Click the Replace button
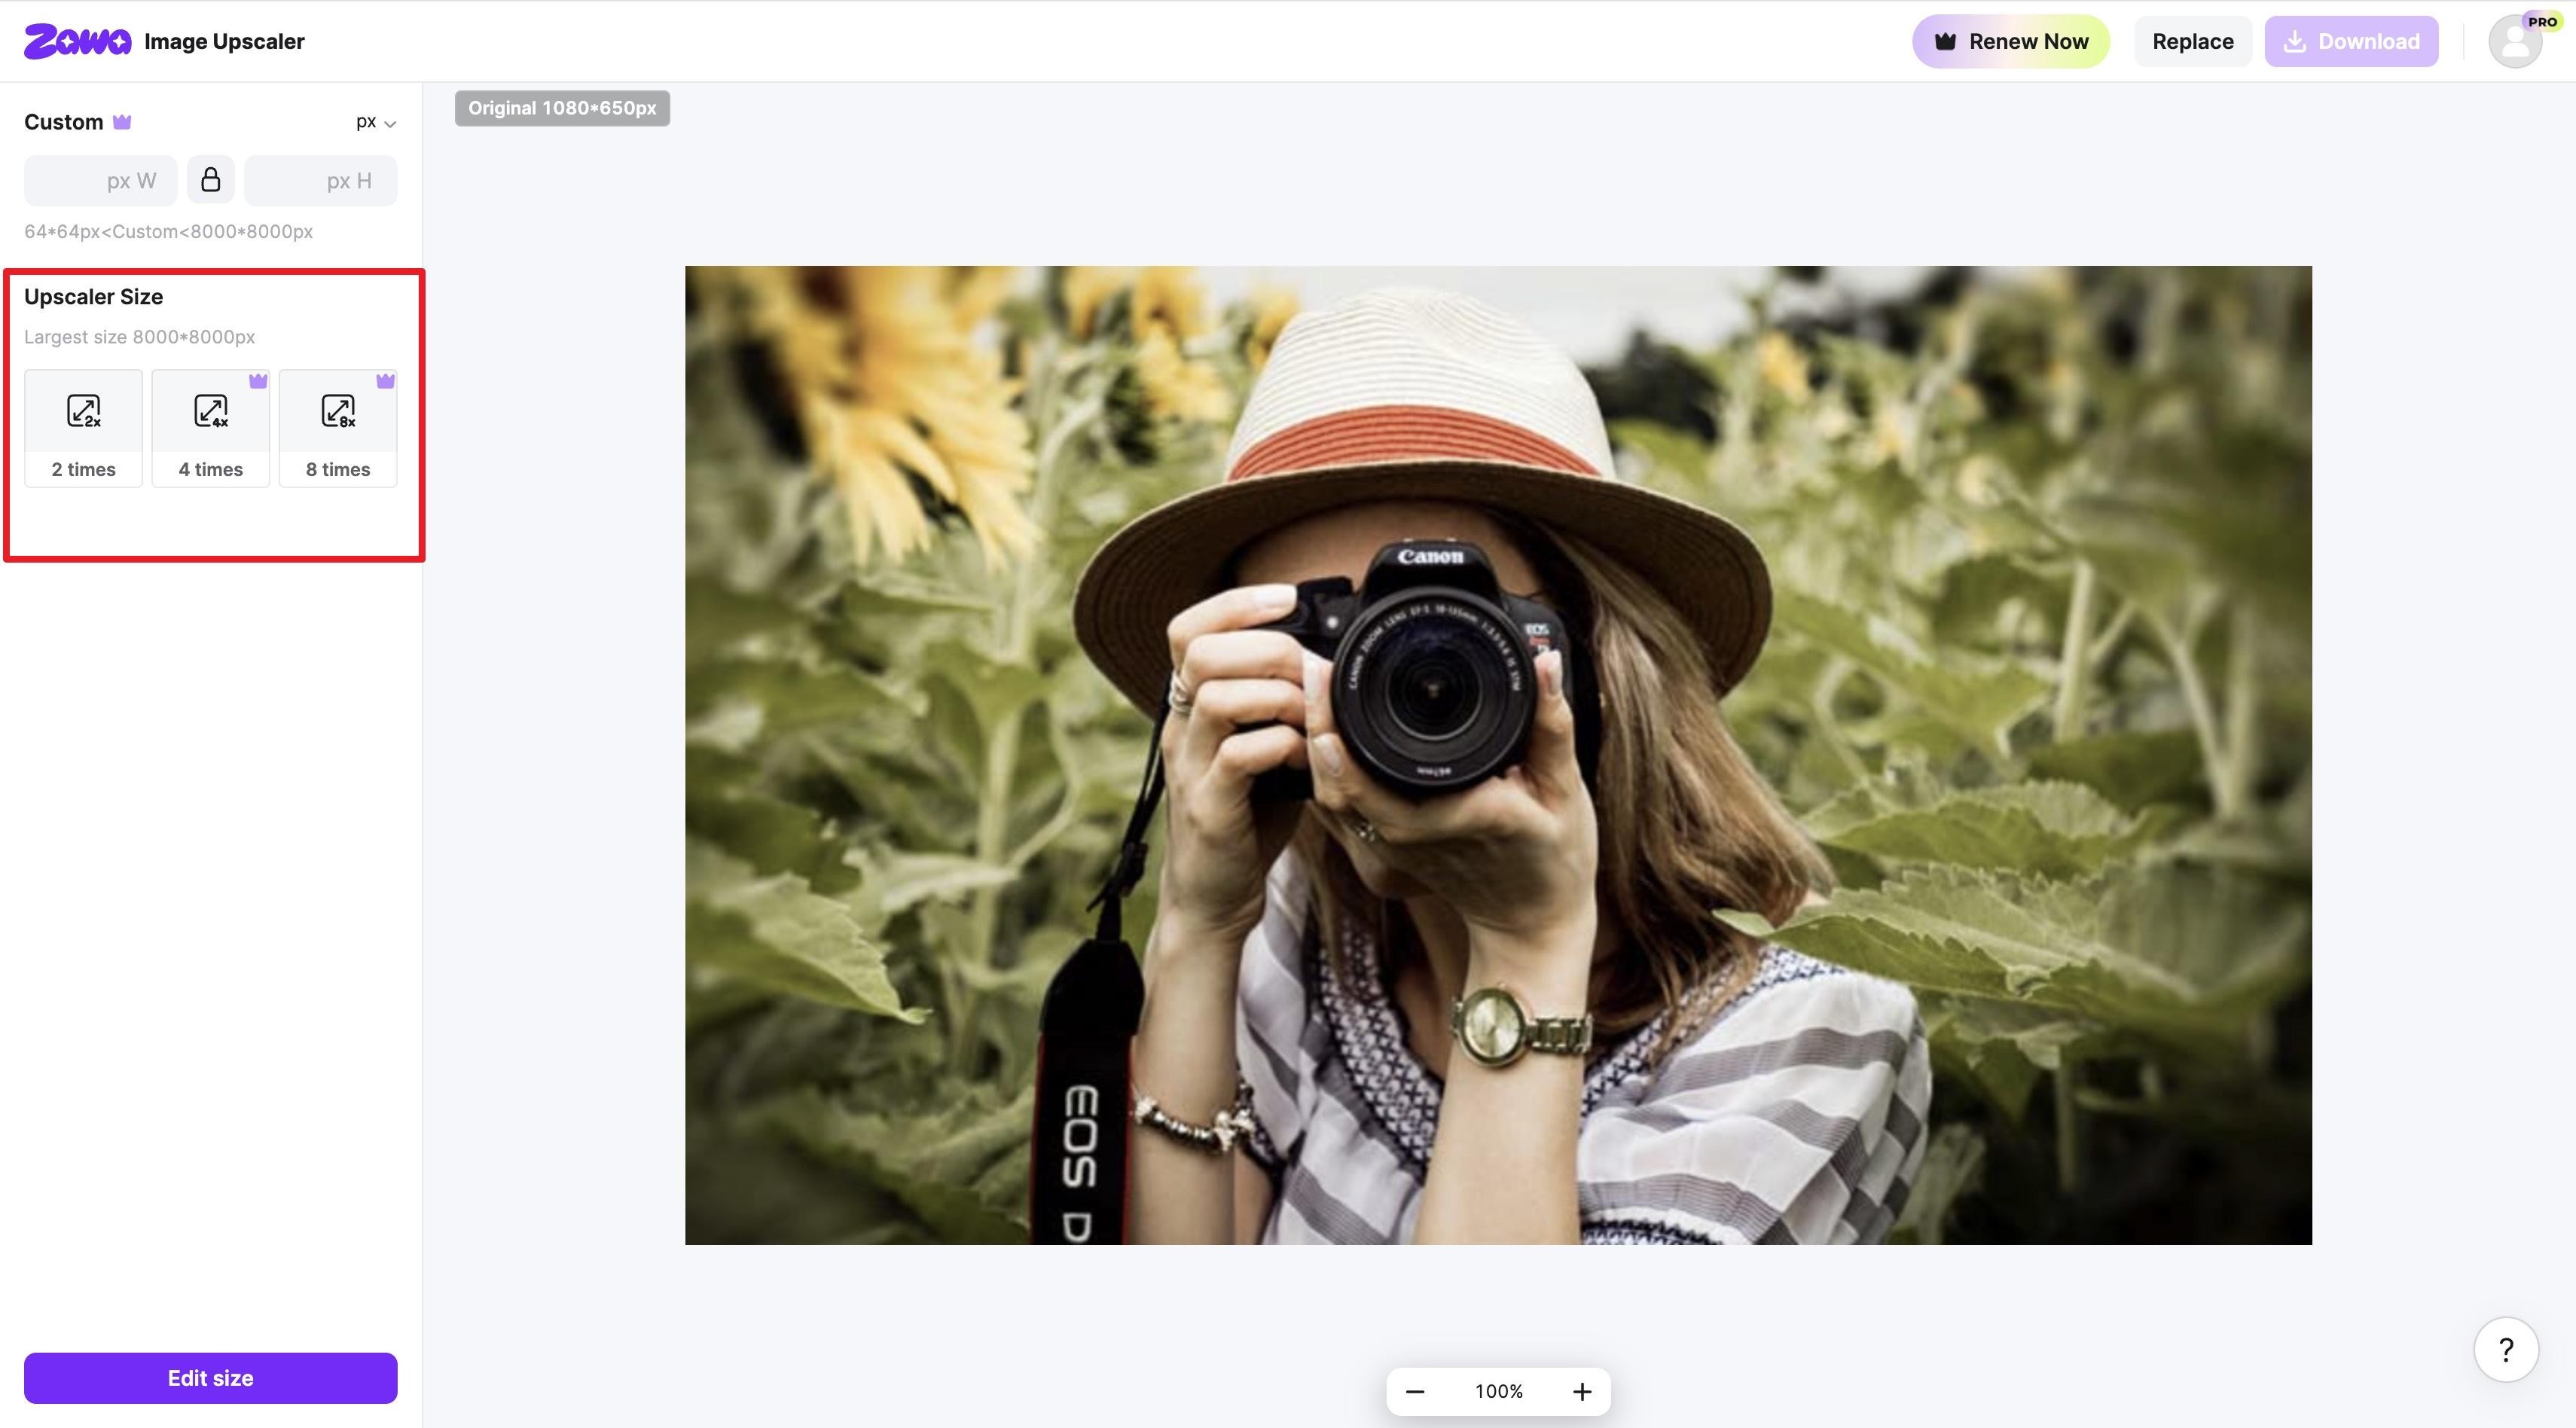The image size is (2576, 1428). pyautogui.click(x=2192, y=41)
